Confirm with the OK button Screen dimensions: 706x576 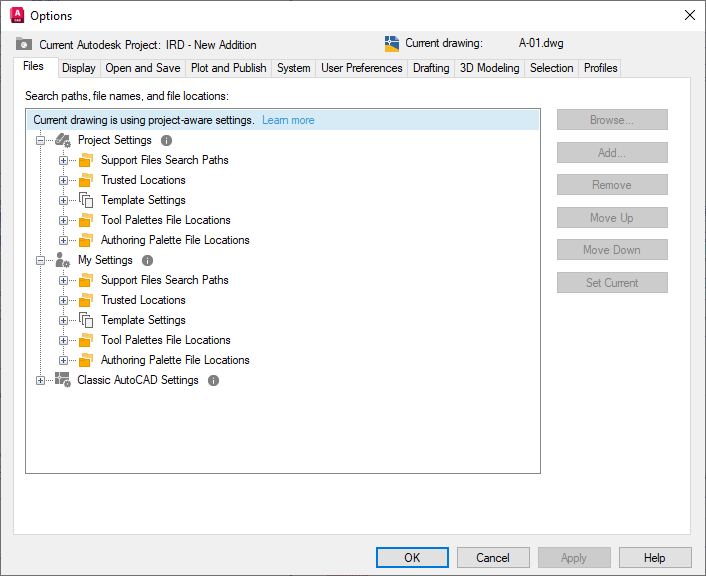412,558
